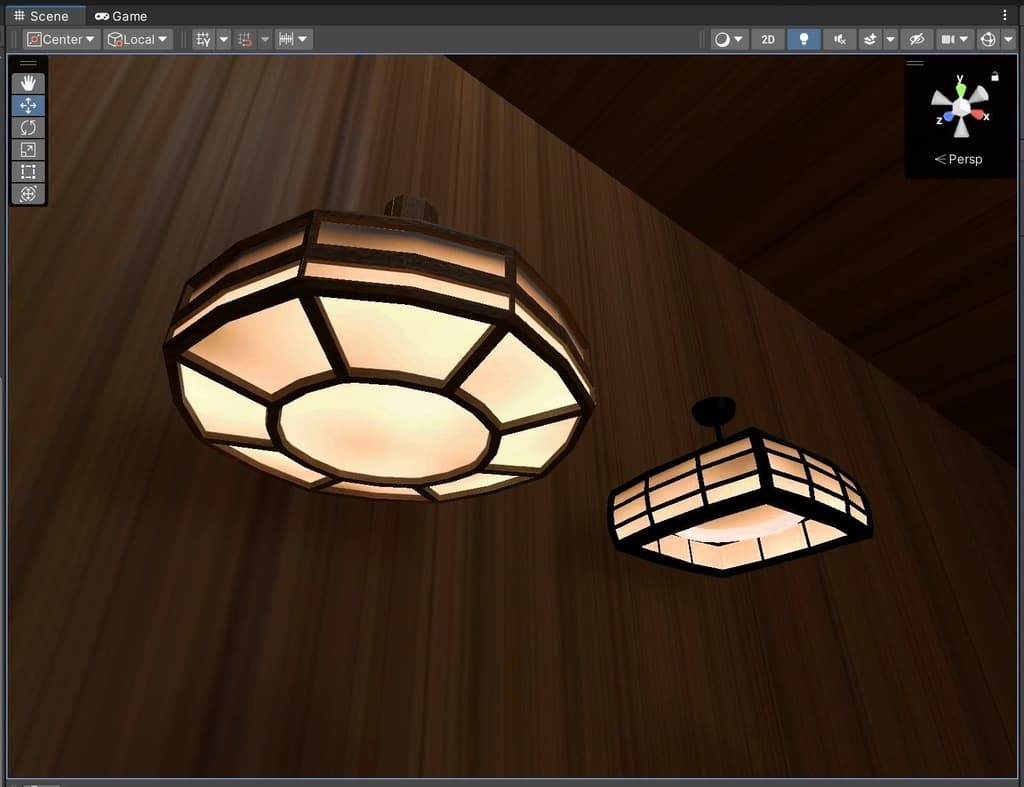Screen dimensions: 1024x787
Task: Select the Rotate tool
Action: point(28,127)
